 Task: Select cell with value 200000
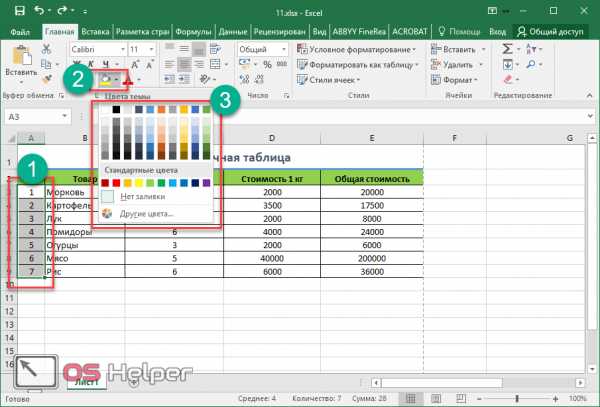coord(372,258)
